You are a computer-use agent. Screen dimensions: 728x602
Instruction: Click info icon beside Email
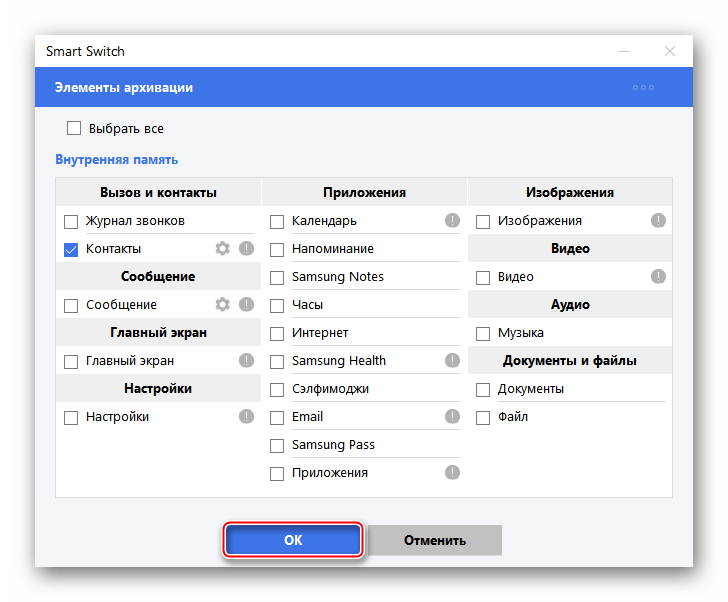(x=452, y=416)
